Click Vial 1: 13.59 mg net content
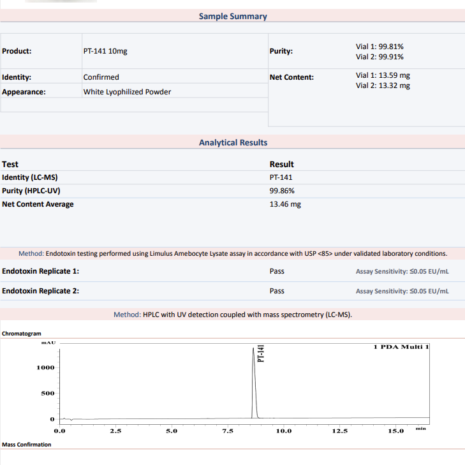Screen dimensions: 465x465 pos(383,75)
